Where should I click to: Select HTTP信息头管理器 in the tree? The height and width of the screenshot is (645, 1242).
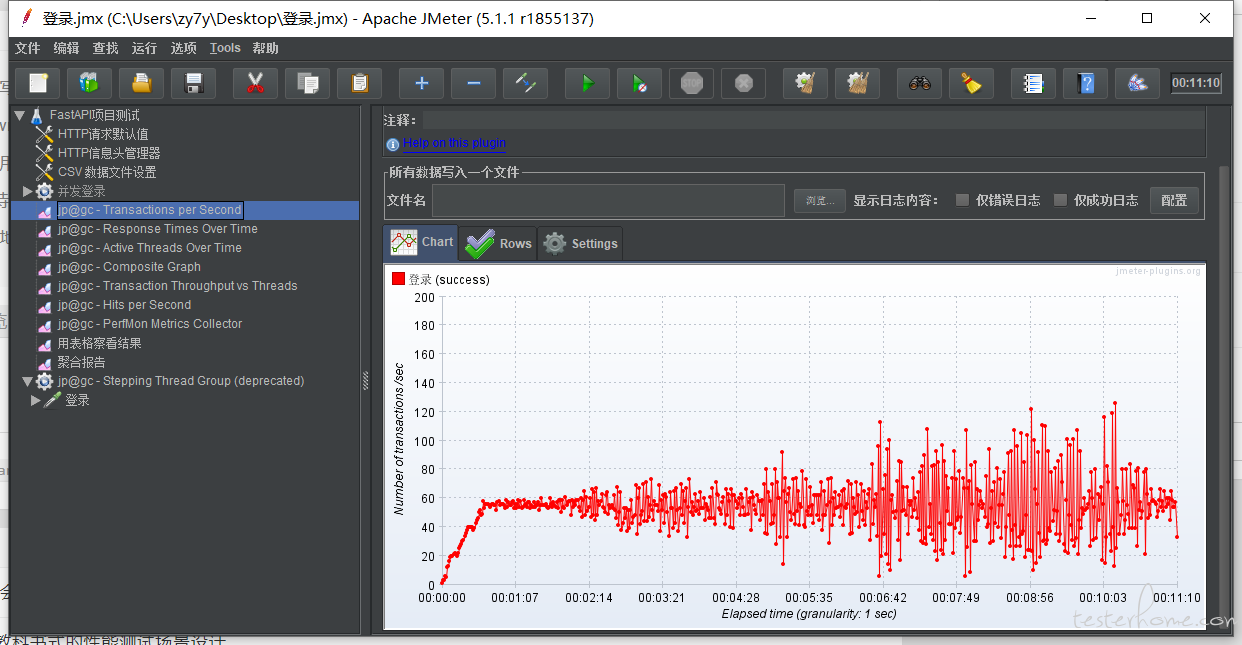[109, 153]
